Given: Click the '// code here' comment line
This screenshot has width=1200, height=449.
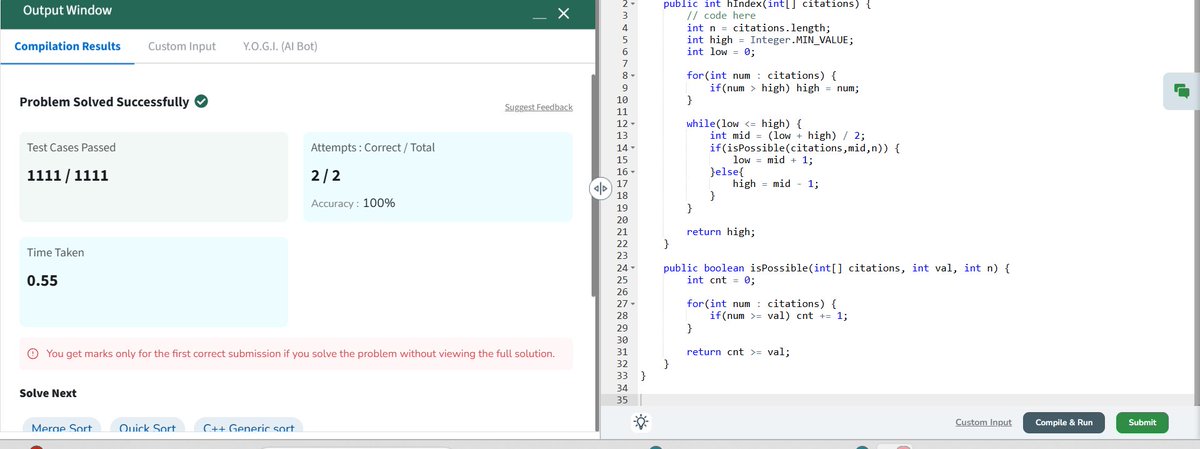Looking at the screenshot, I should pos(721,16).
